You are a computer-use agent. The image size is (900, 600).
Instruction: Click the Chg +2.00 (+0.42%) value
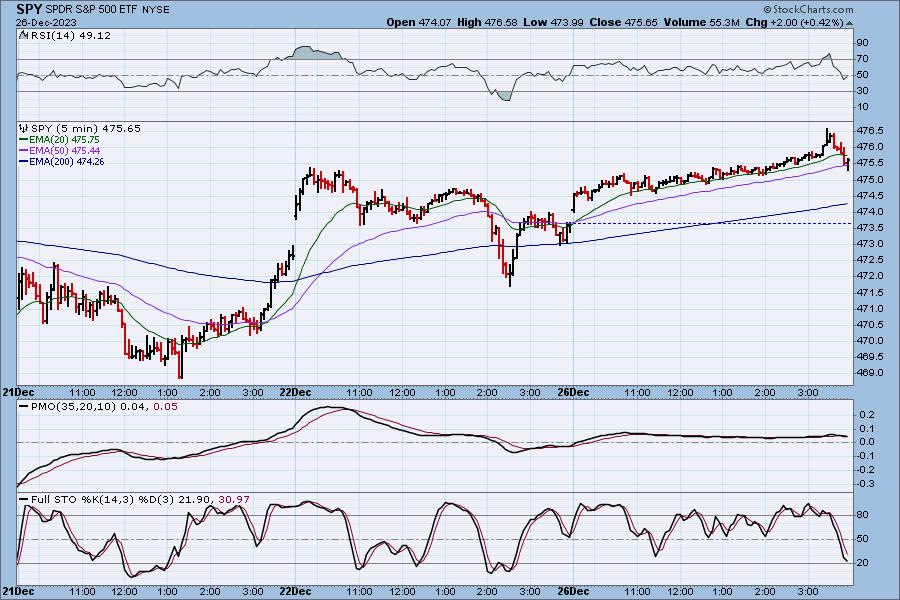click(x=794, y=22)
